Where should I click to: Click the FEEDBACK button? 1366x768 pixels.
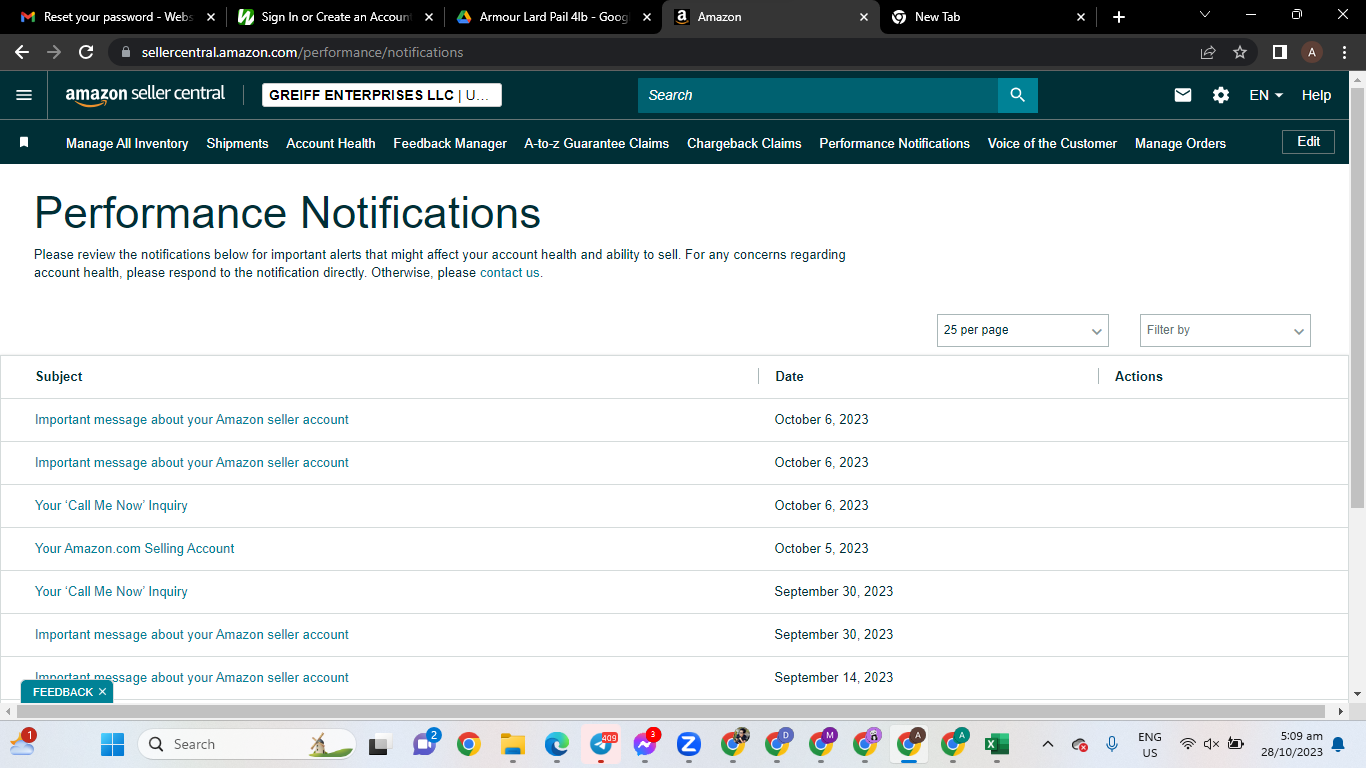62,692
